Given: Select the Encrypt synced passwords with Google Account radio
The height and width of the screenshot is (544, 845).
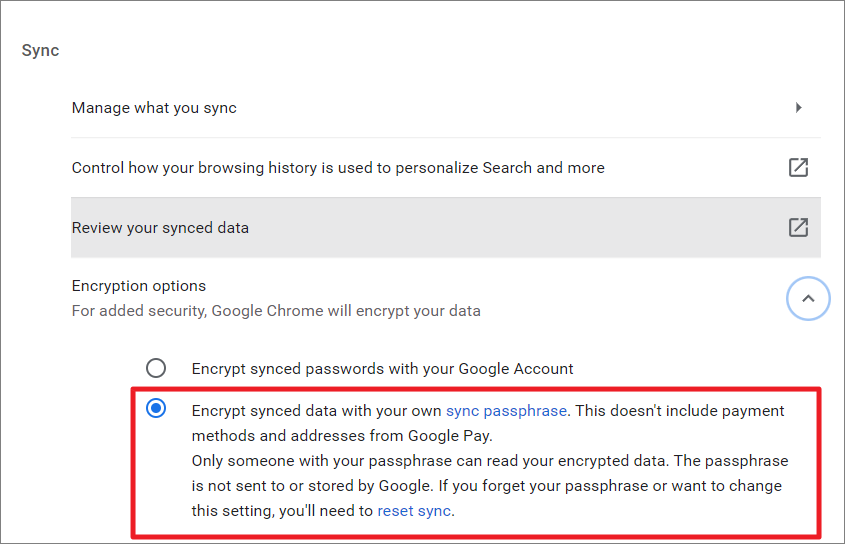Looking at the screenshot, I should click(156, 368).
